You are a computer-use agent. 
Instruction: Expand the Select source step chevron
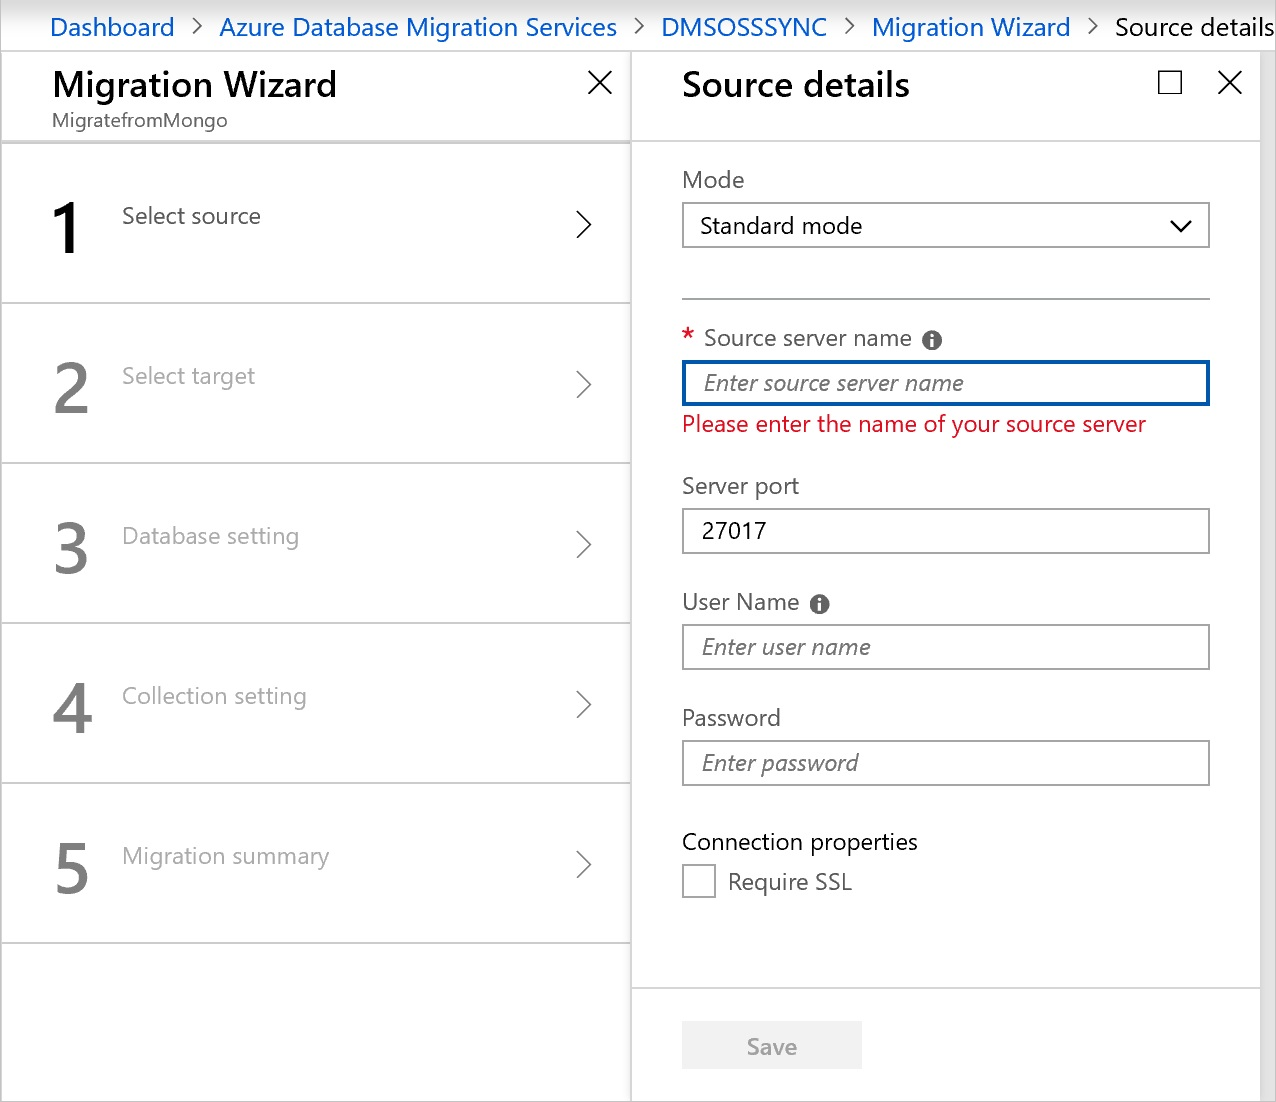[584, 225]
